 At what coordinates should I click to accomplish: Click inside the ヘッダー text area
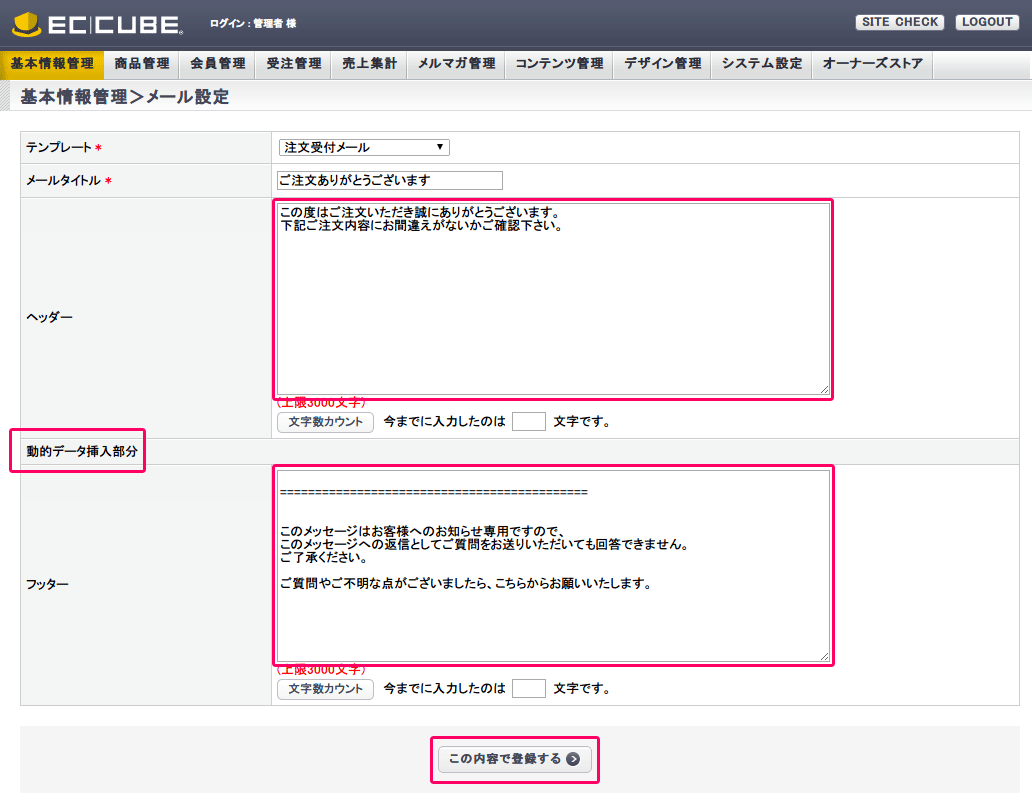(552, 300)
